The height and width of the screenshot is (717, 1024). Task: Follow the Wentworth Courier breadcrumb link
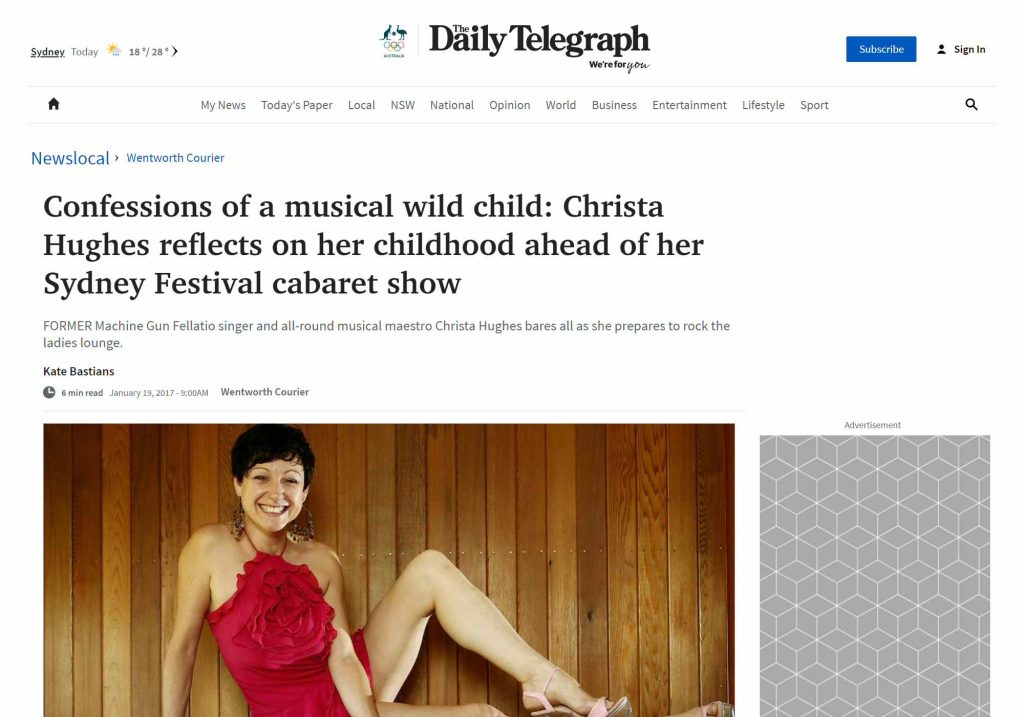[175, 157]
